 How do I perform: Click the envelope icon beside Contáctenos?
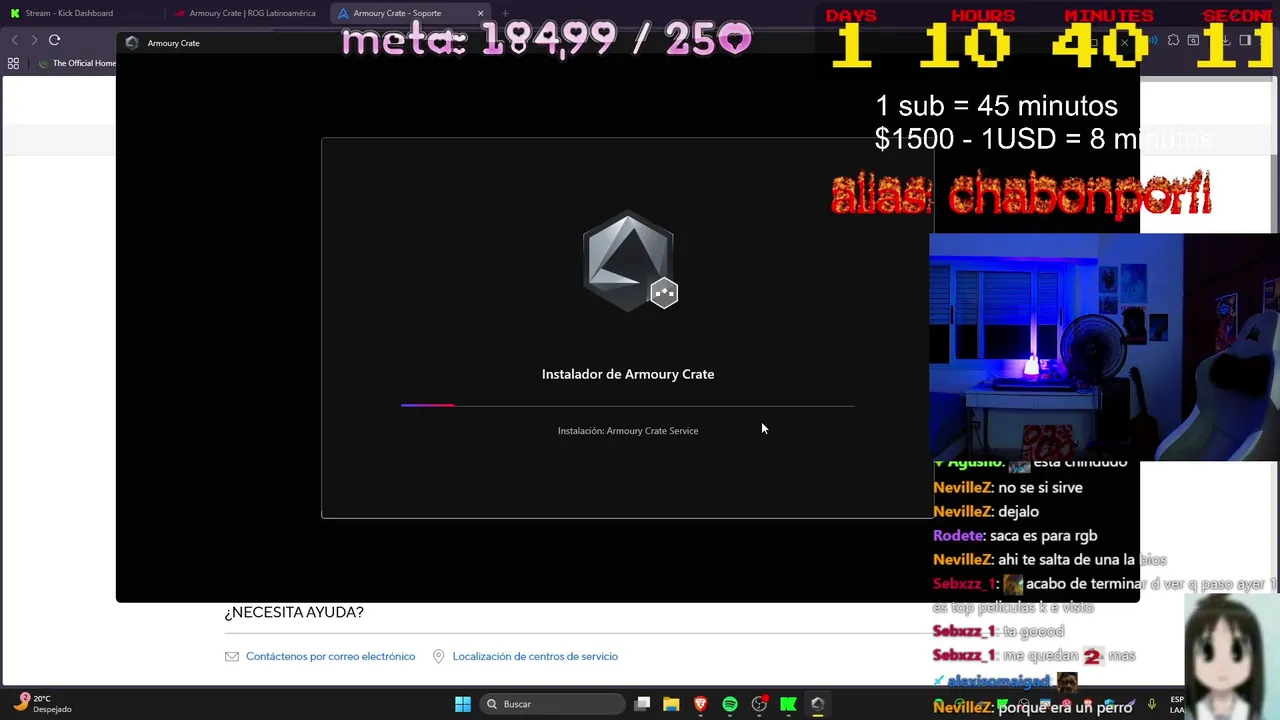[232, 657]
